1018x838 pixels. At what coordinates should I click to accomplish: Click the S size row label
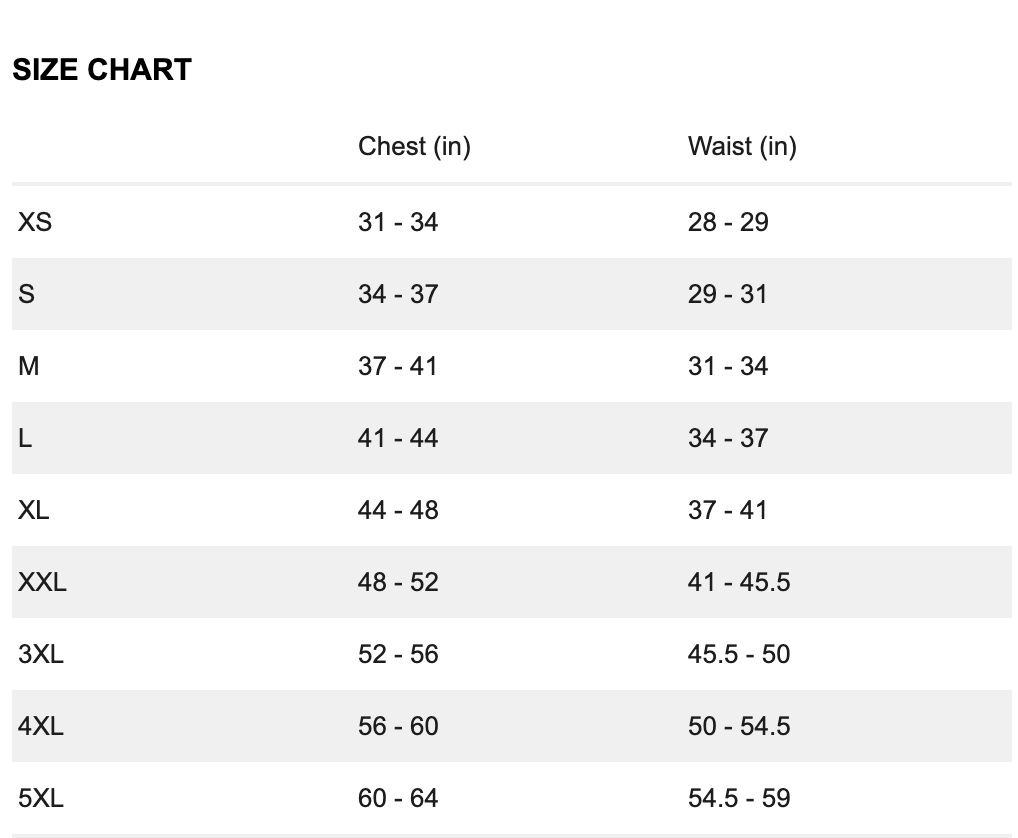click(27, 294)
